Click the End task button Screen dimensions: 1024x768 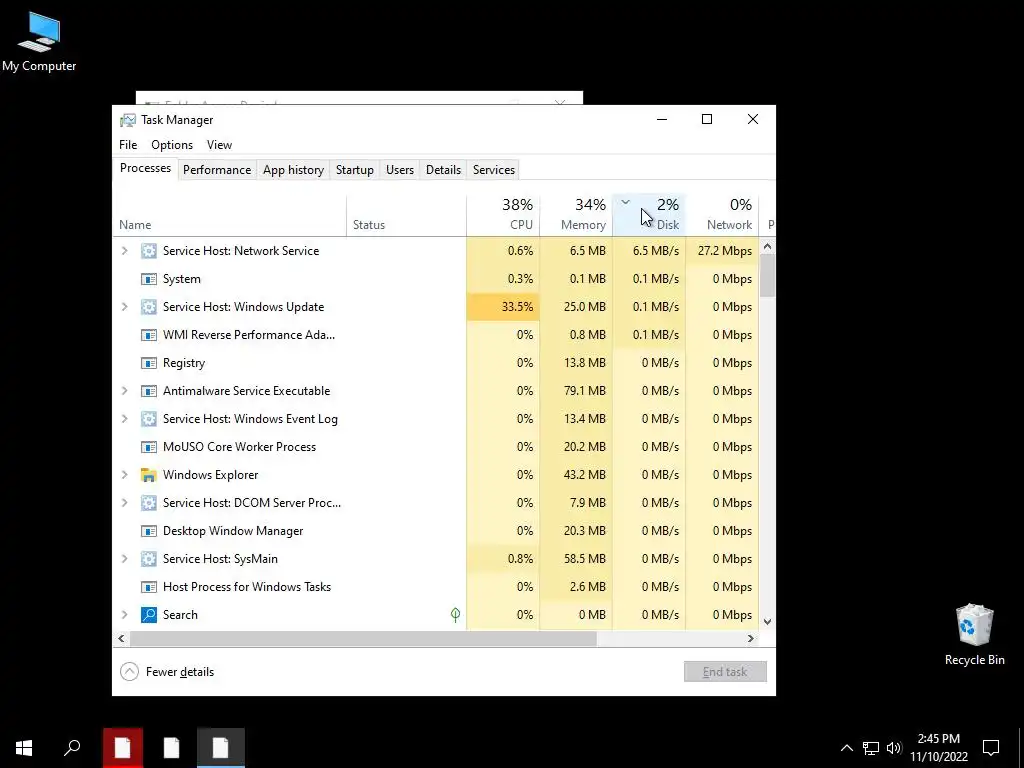point(725,672)
